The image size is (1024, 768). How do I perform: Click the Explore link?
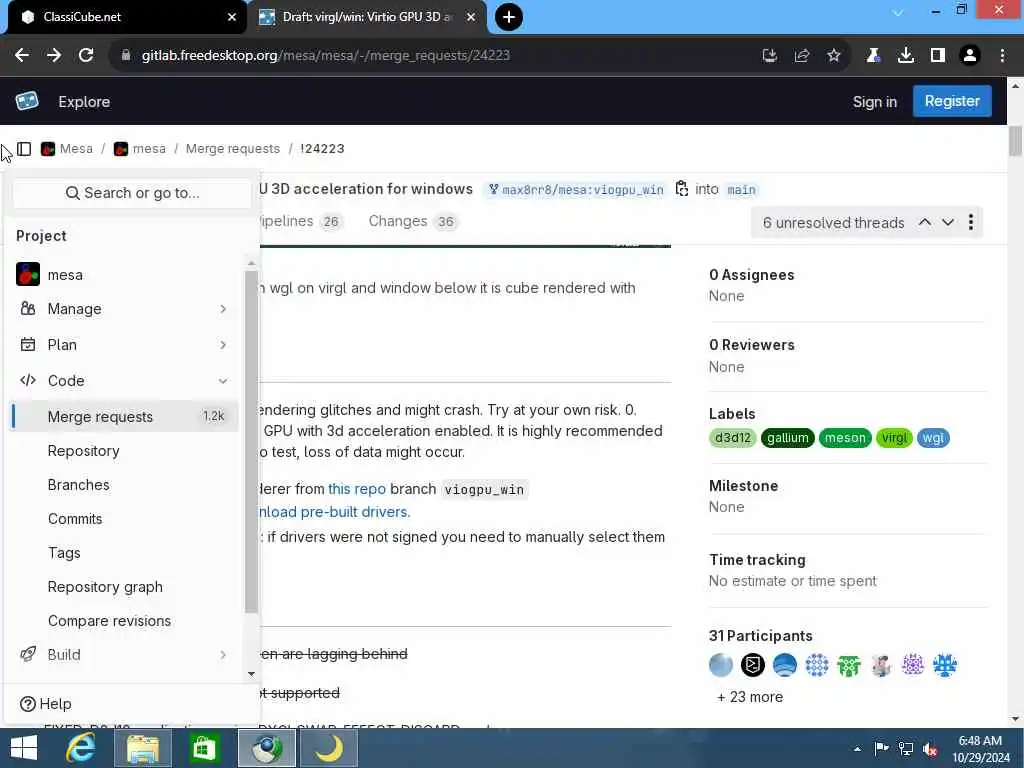pos(84,102)
